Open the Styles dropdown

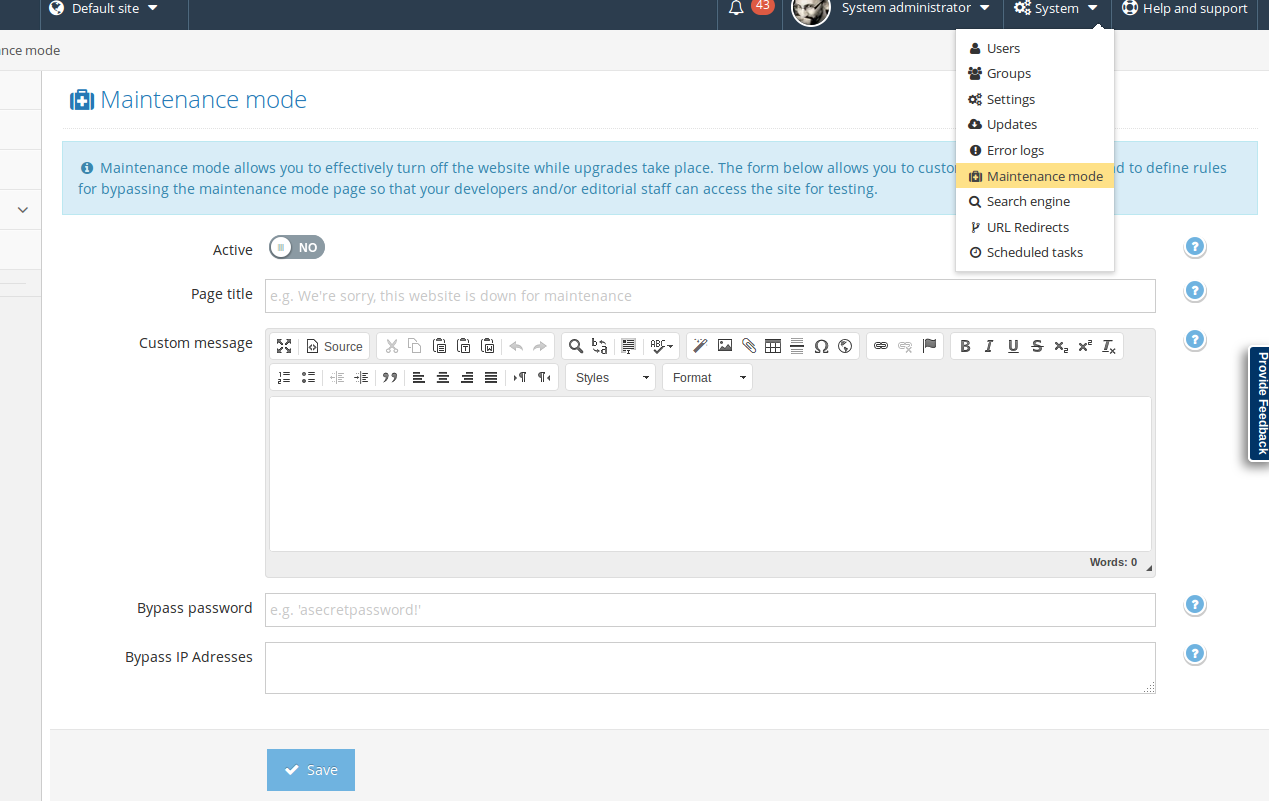point(611,377)
